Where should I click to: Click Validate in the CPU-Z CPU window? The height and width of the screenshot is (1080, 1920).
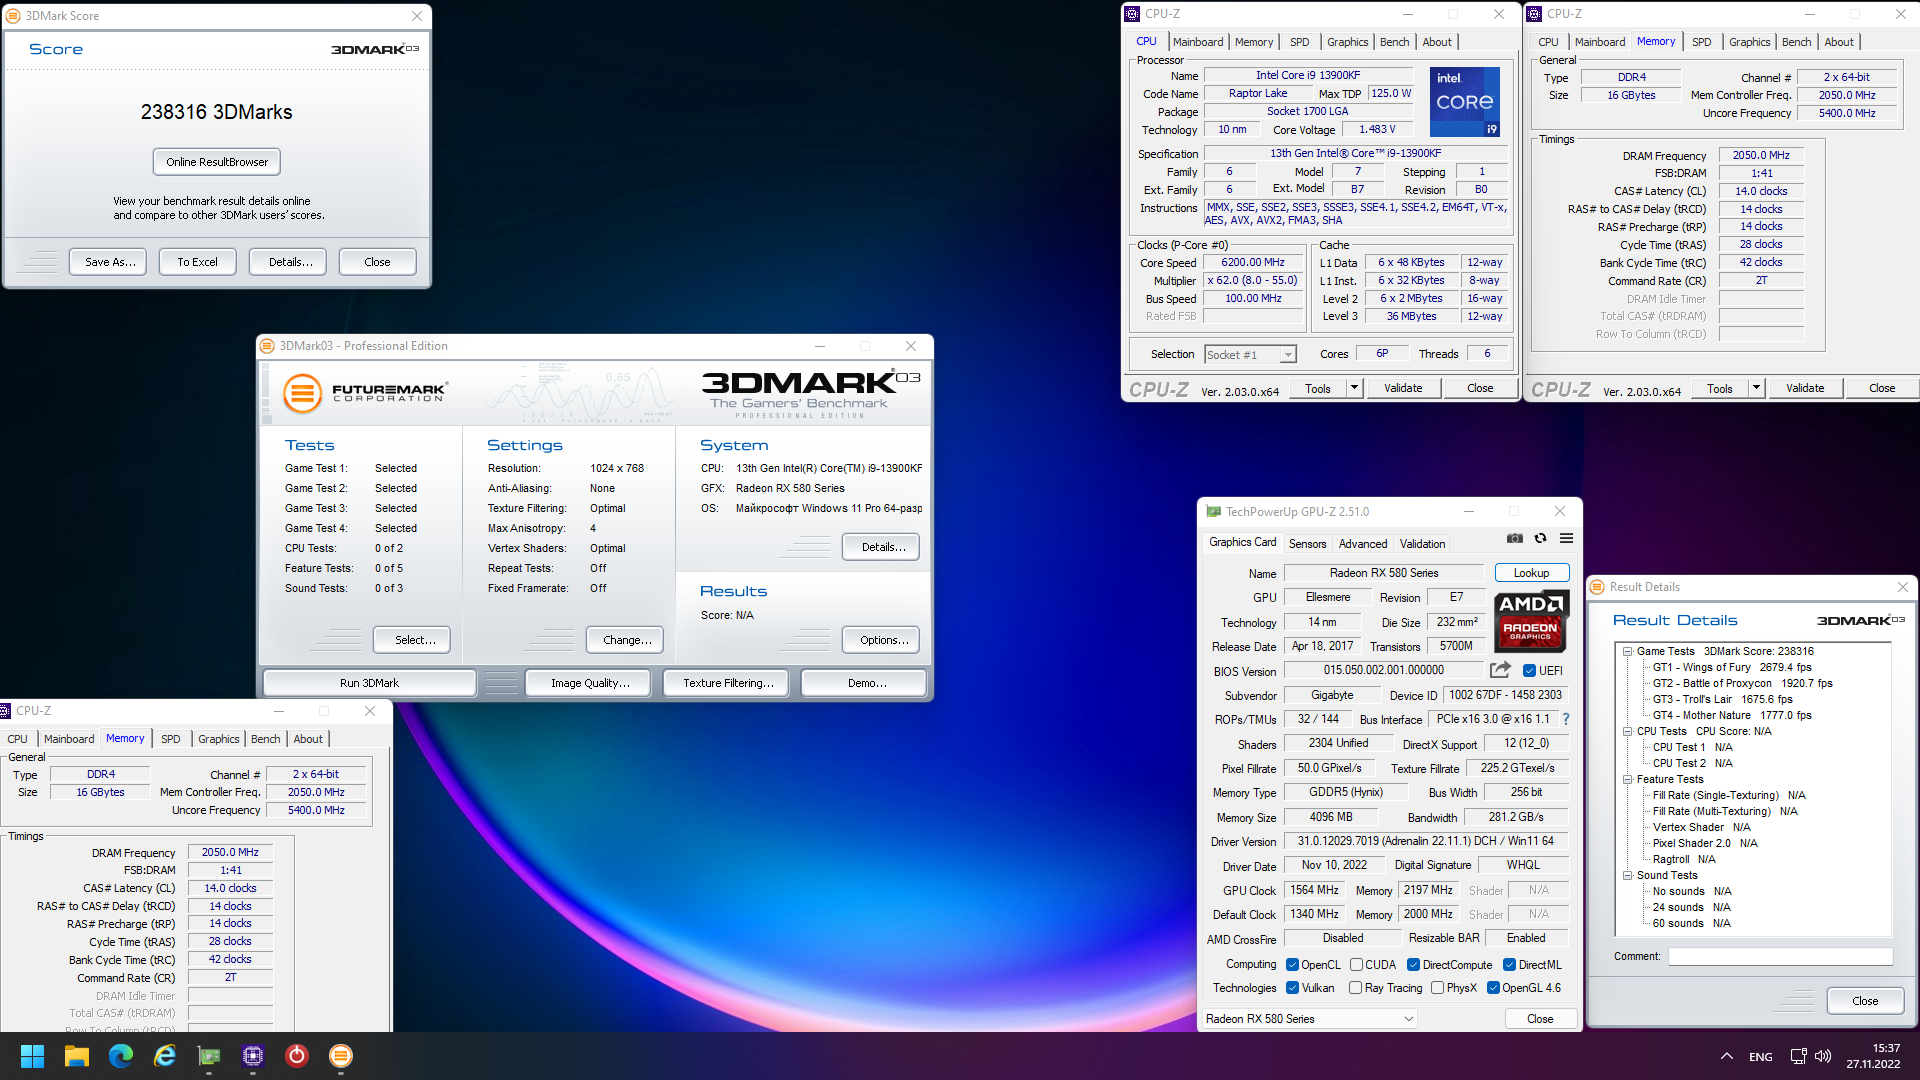tap(1403, 388)
